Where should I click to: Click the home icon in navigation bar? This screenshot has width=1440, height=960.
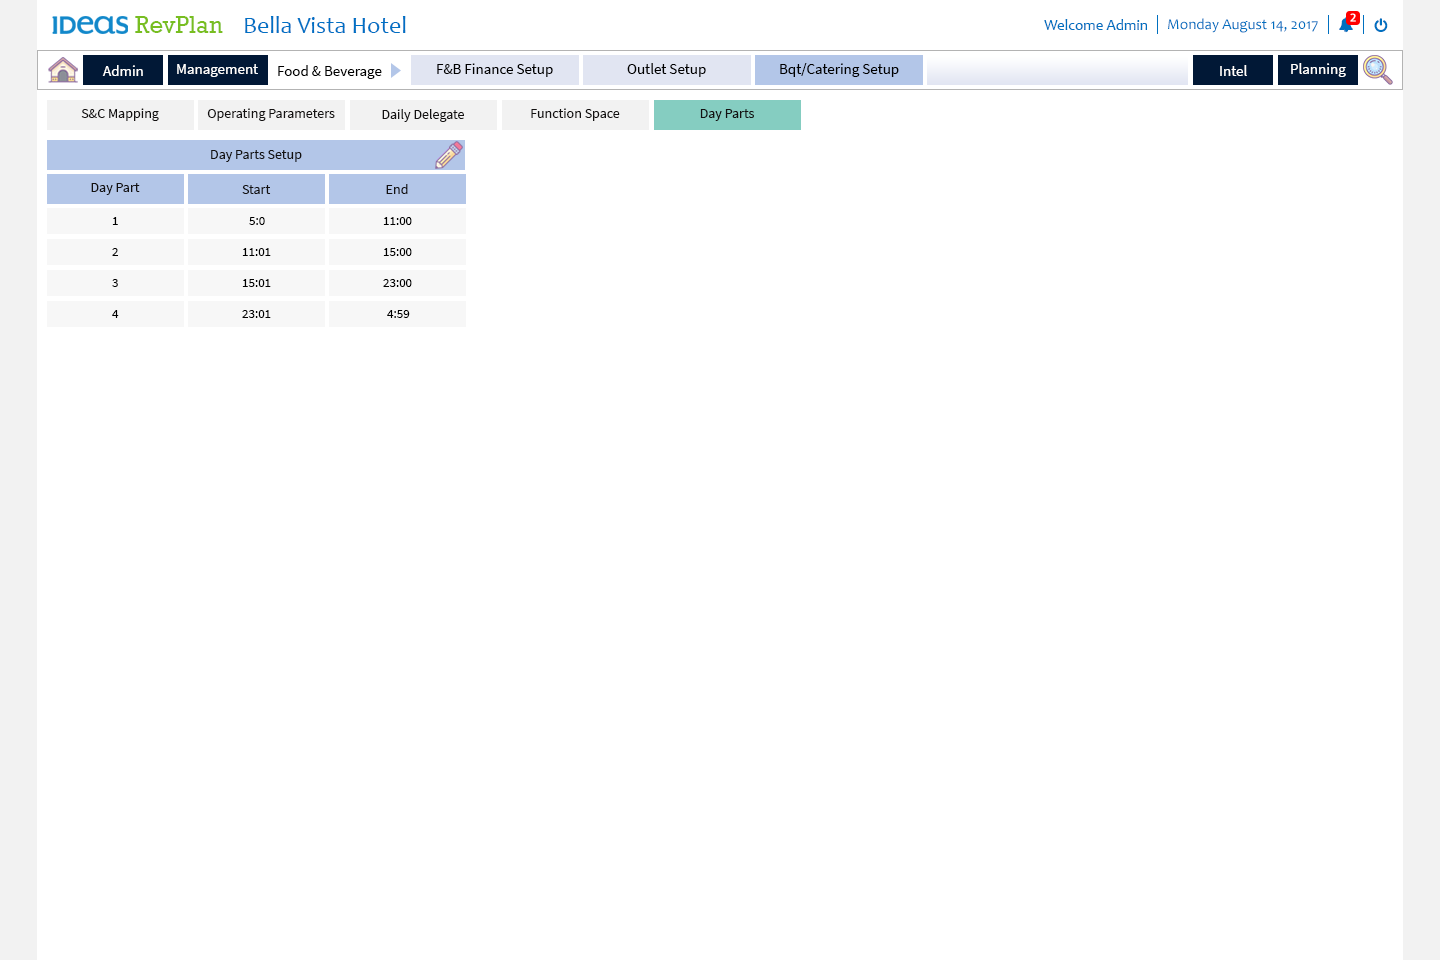[x=63, y=70]
